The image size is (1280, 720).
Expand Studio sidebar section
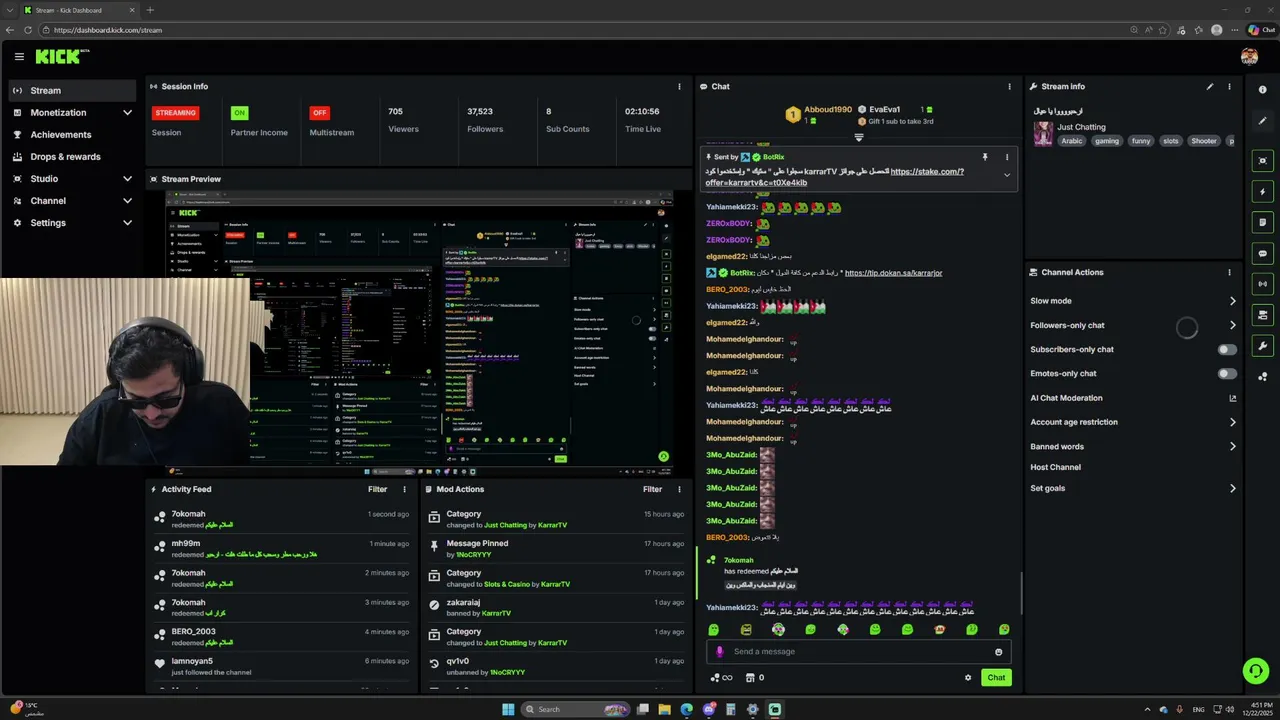[127, 179]
